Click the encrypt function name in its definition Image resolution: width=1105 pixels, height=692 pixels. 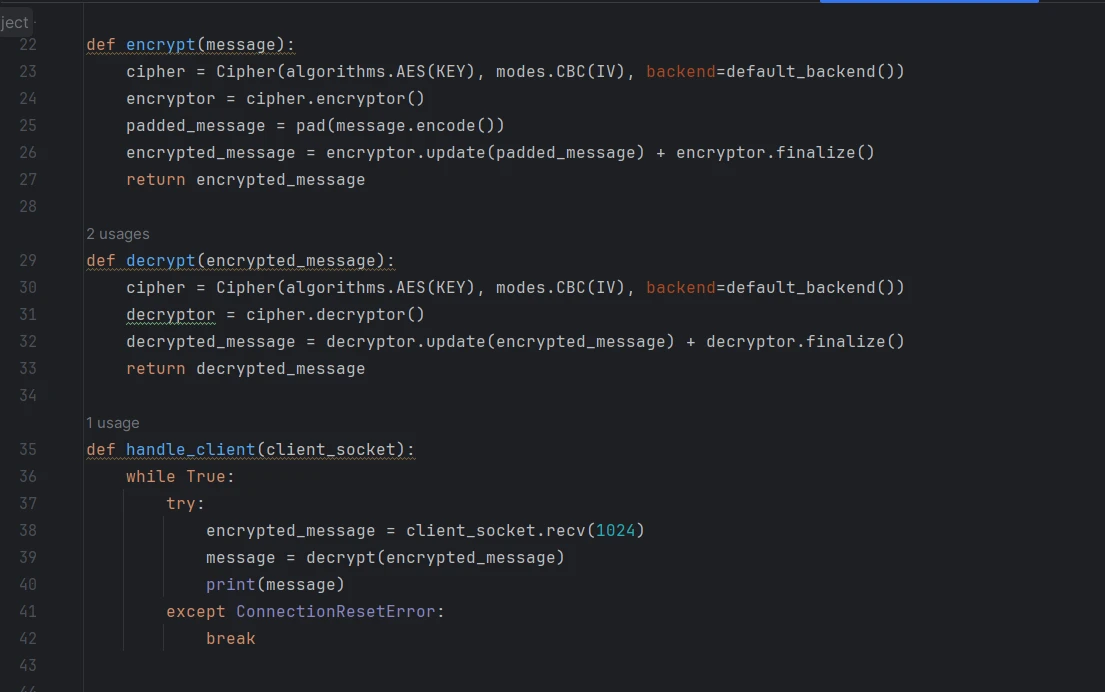(161, 44)
